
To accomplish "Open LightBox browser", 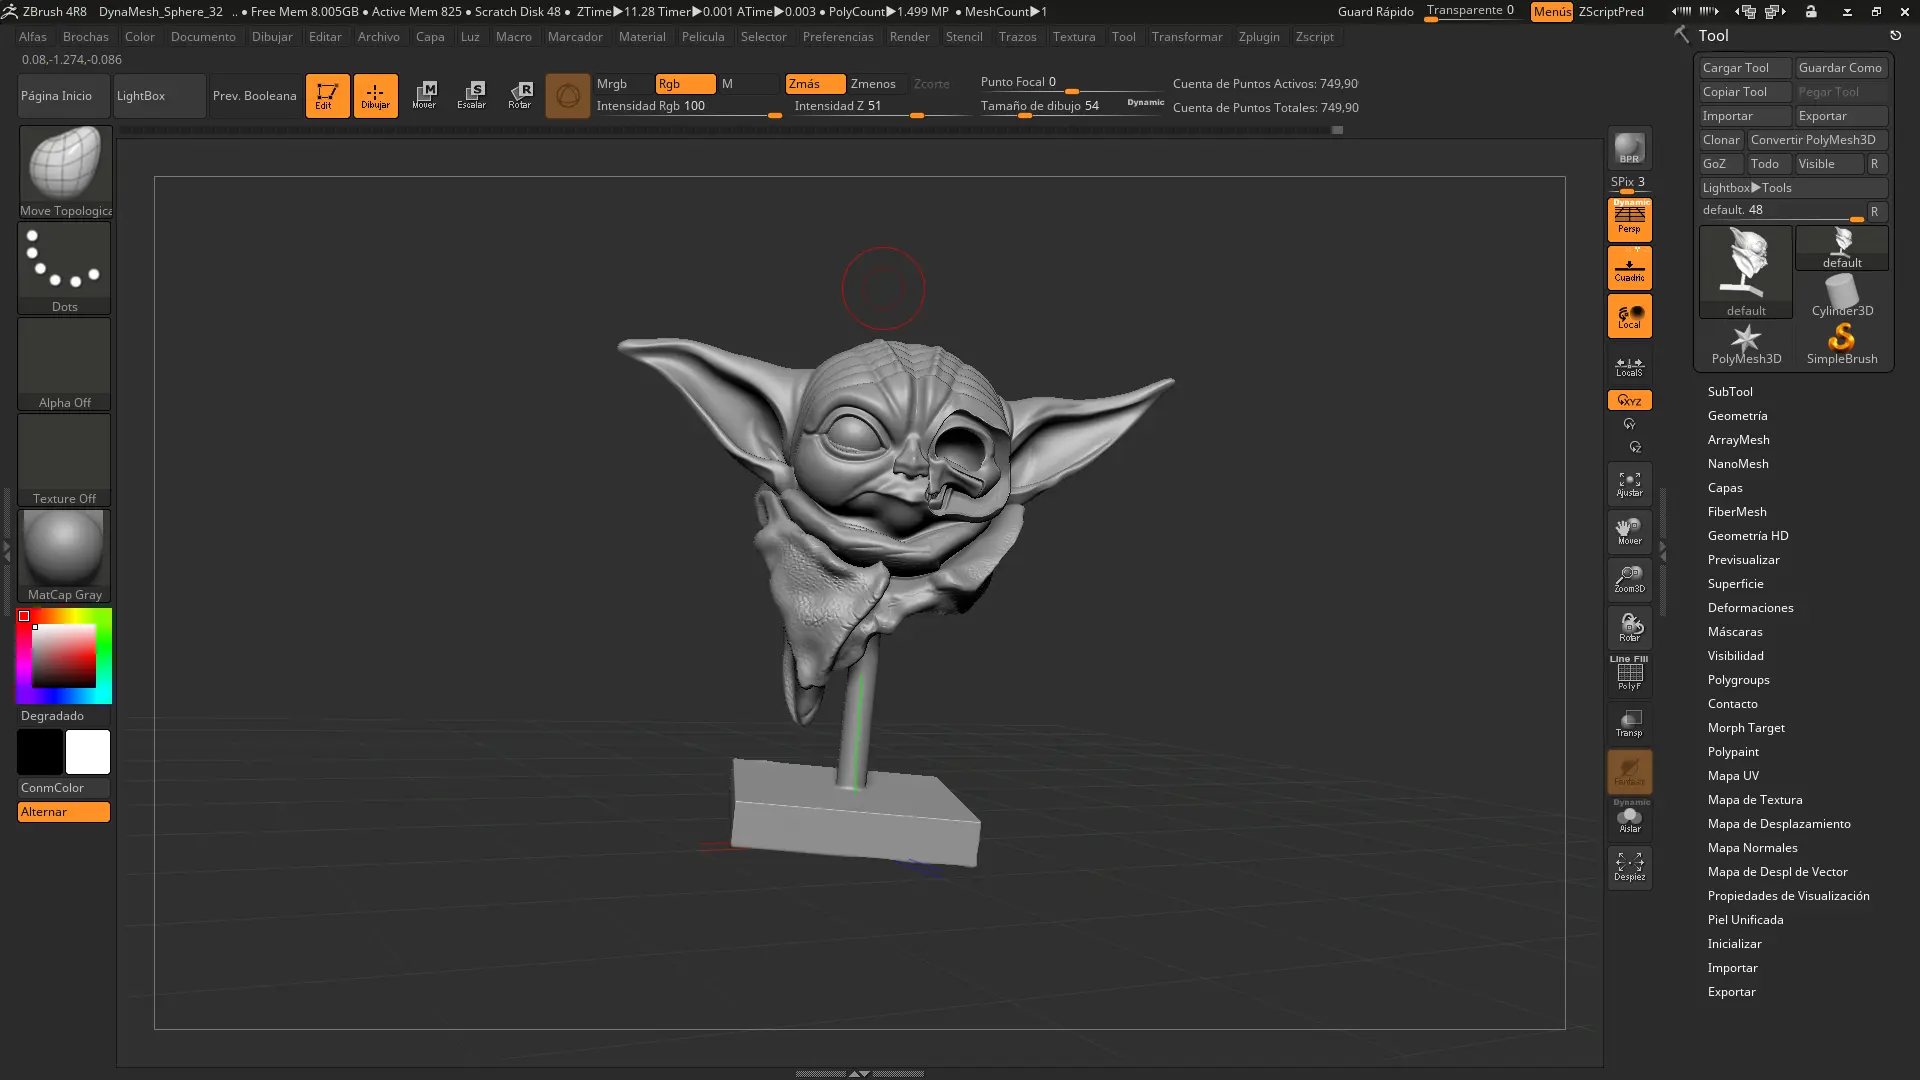I will (x=159, y=96).
